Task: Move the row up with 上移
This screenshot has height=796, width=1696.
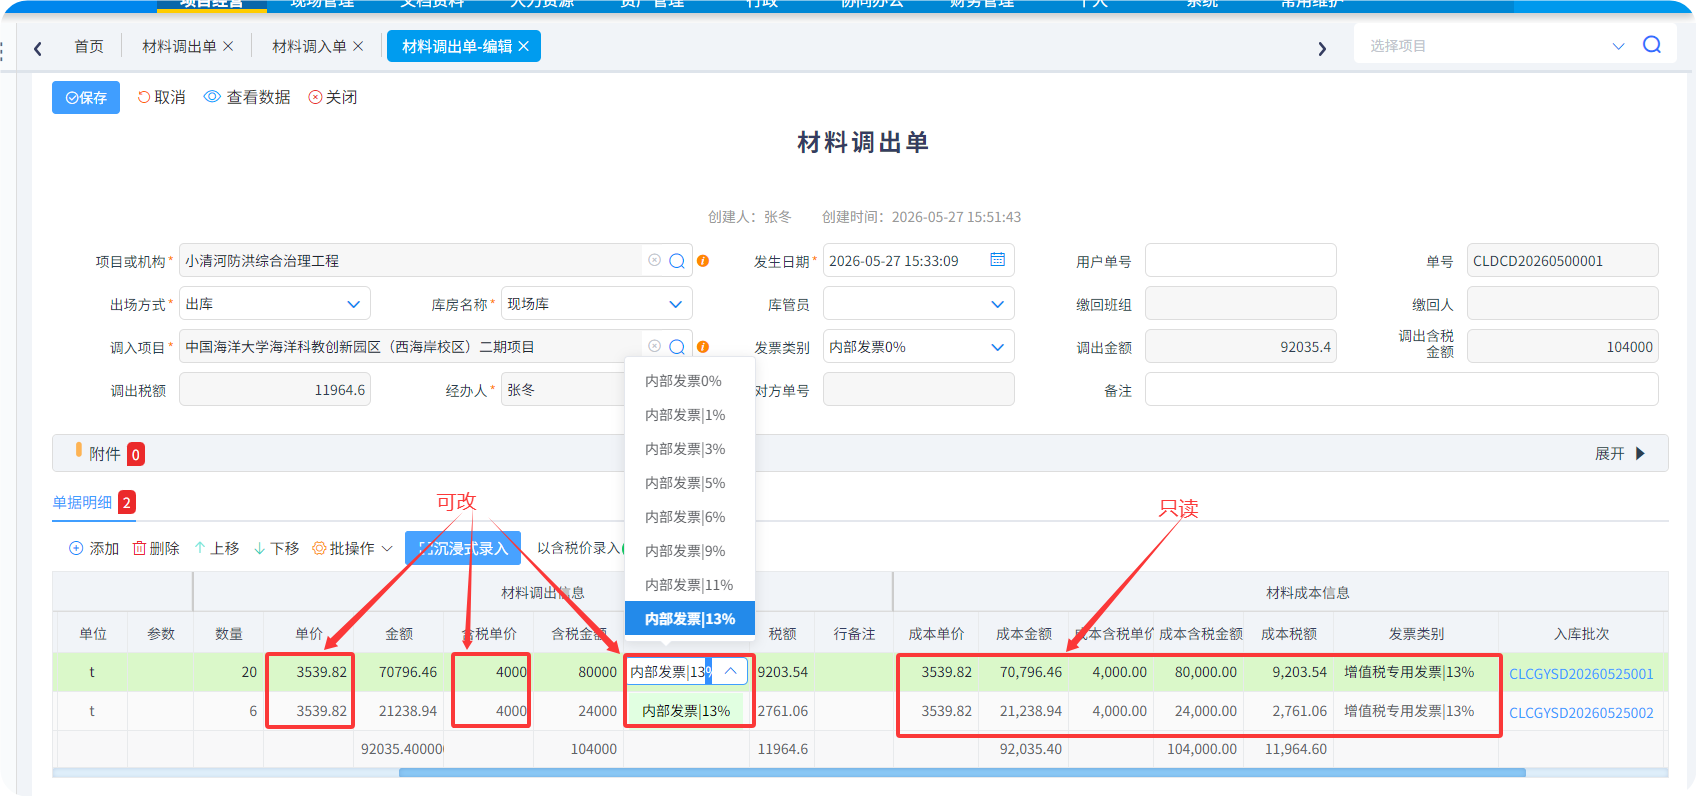Action: pos(217,548)
